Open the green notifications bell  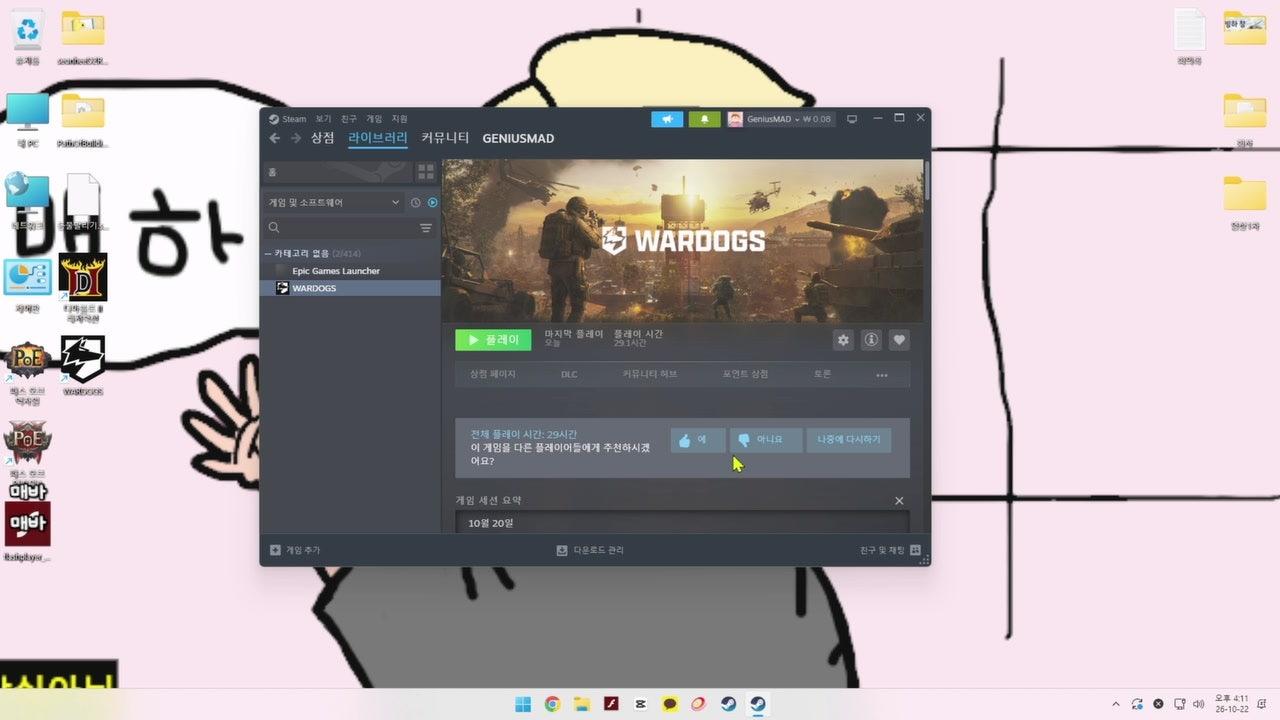click(x=704, y=119)
